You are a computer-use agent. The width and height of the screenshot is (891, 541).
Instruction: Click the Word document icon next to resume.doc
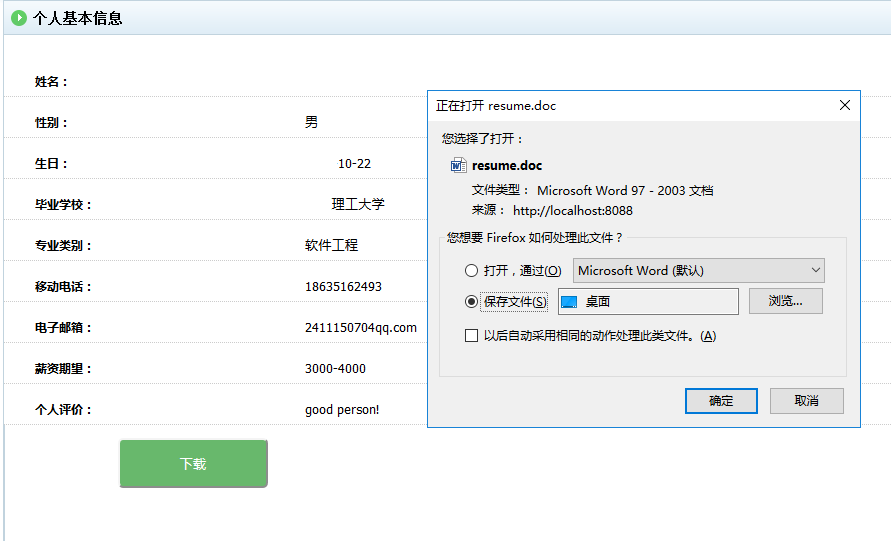(x=459, y=165)
